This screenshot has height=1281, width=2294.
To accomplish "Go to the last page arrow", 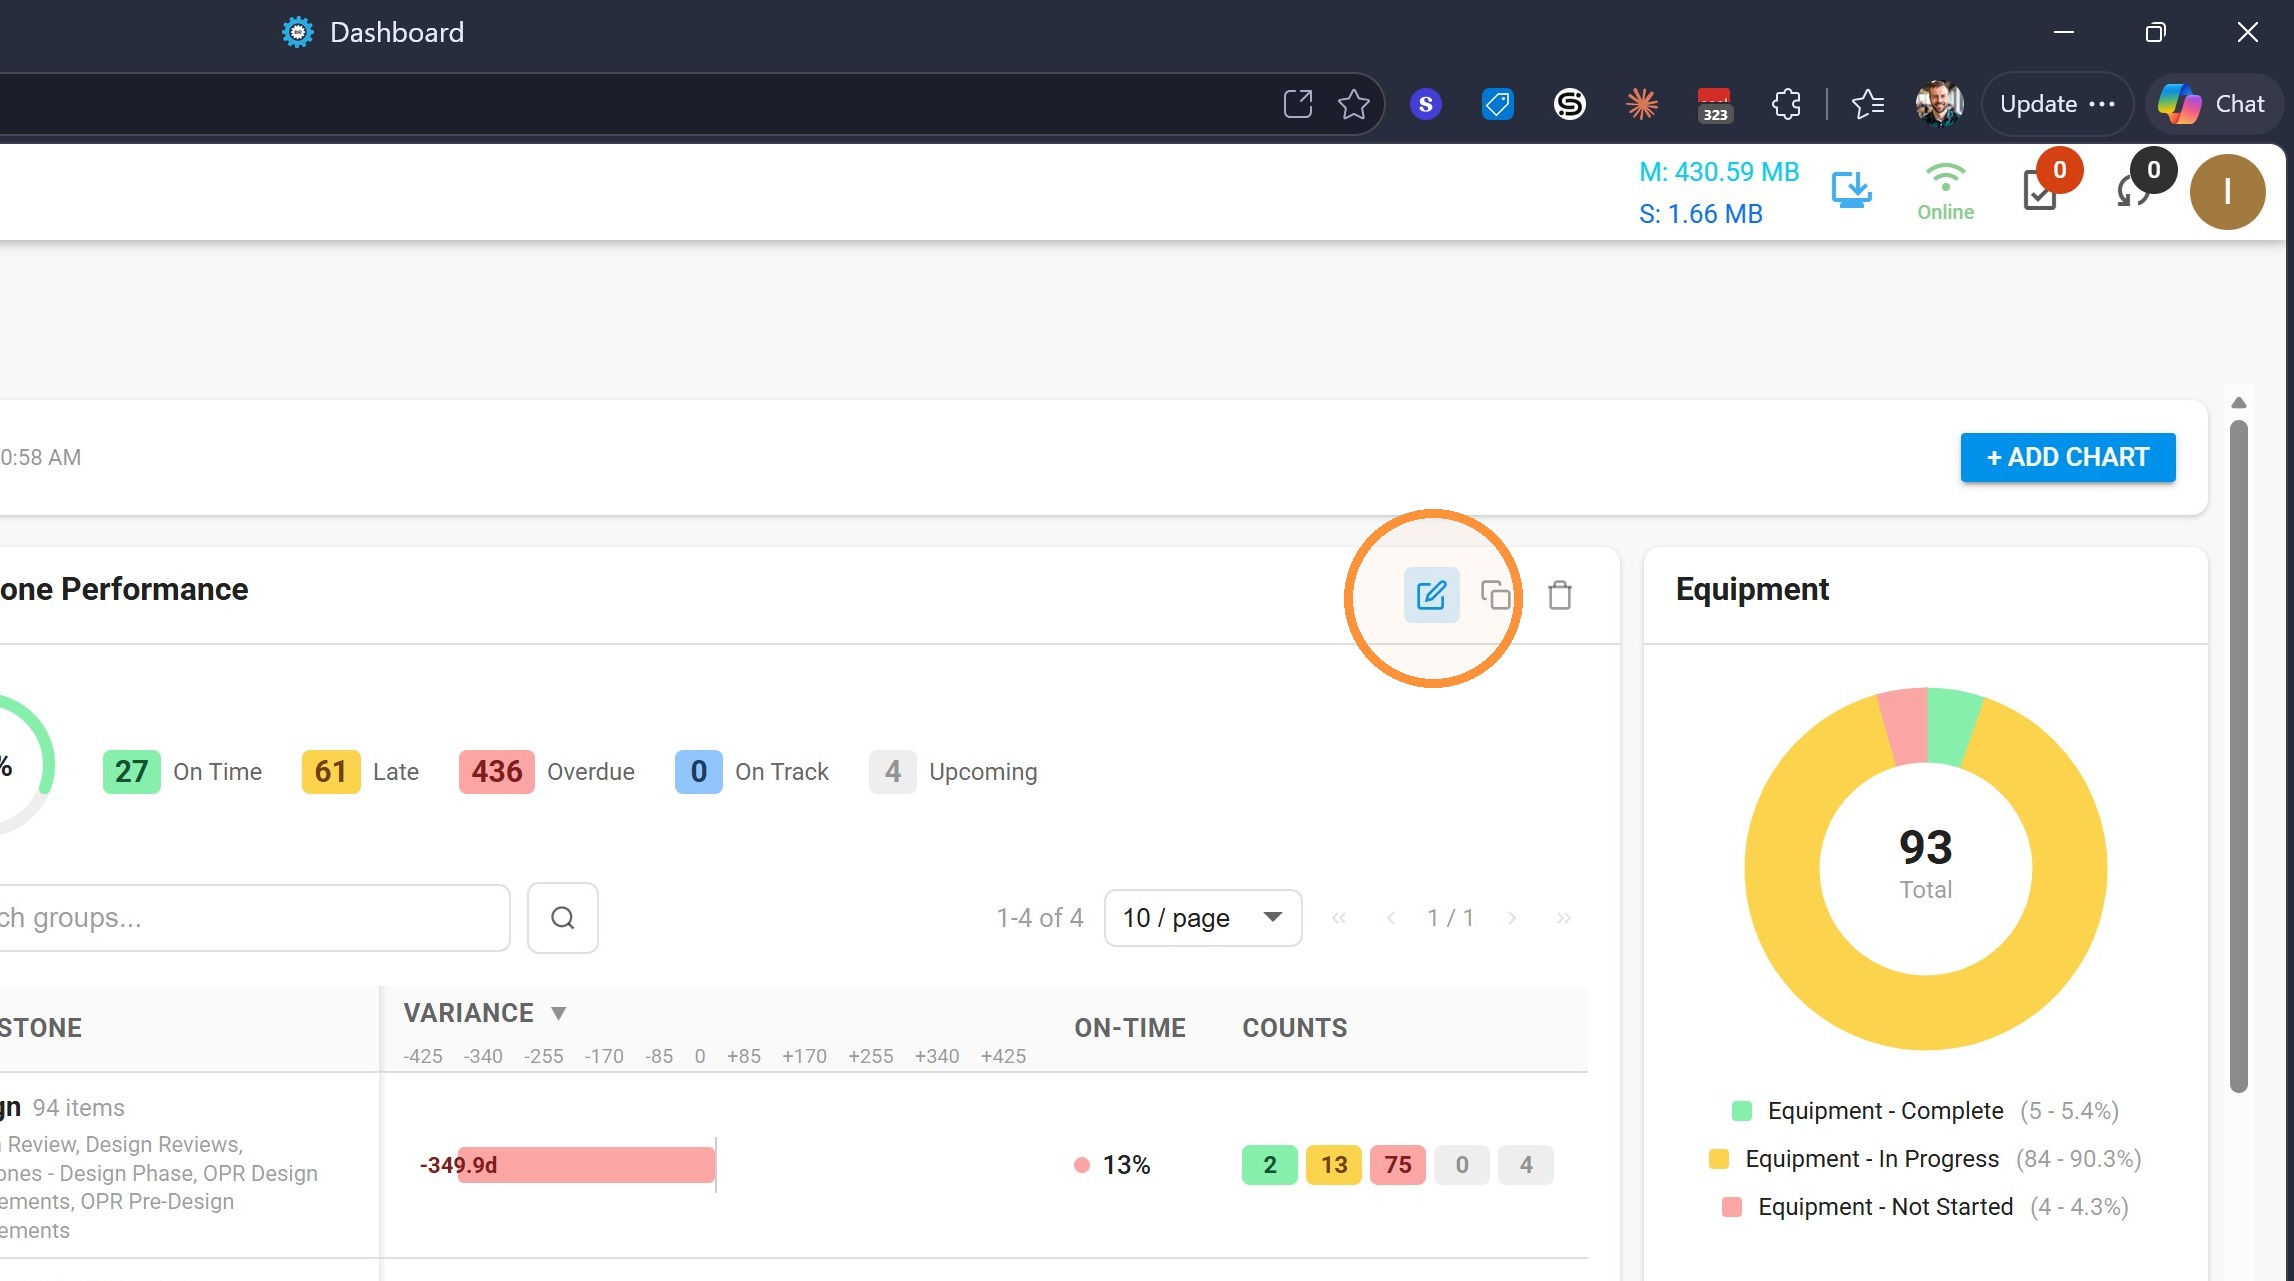I will (x=1564, y=918).
